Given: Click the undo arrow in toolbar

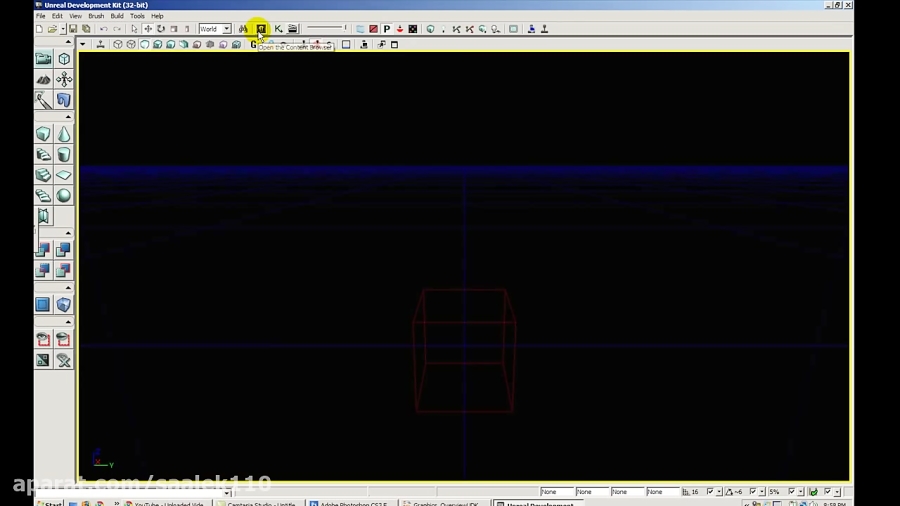Looking at the screenshot, I should coord(103,29).
